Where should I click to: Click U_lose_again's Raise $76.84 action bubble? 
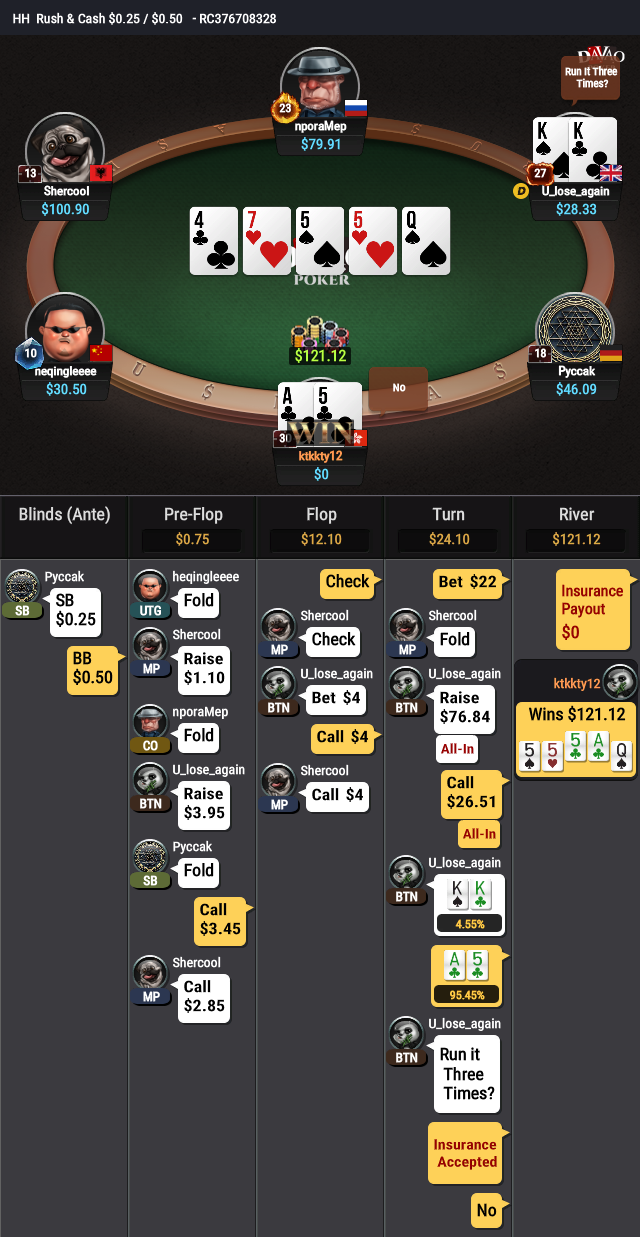coord(465,707)
